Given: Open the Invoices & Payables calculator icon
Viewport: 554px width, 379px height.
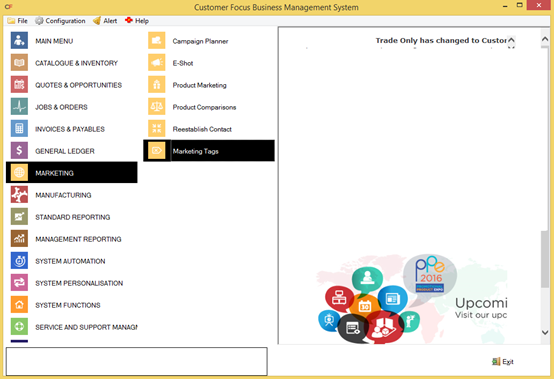Looking at the screenshot, I should tap(19, 129).
